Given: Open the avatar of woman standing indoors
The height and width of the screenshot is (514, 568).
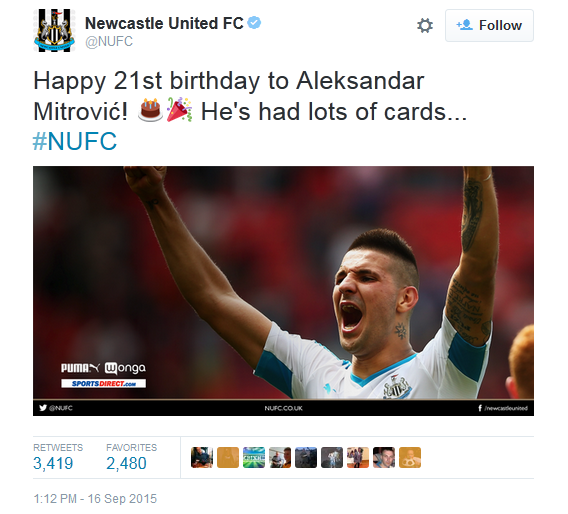Looking at the screenshot, I should (x=358, y=457).
